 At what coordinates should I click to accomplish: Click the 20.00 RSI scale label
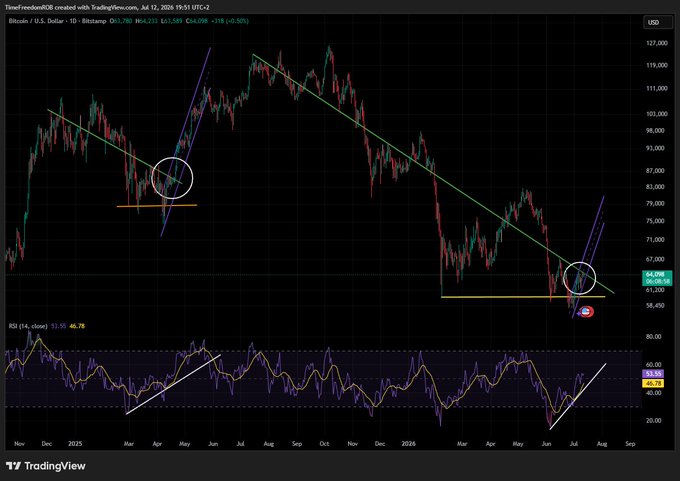[653, 420]
